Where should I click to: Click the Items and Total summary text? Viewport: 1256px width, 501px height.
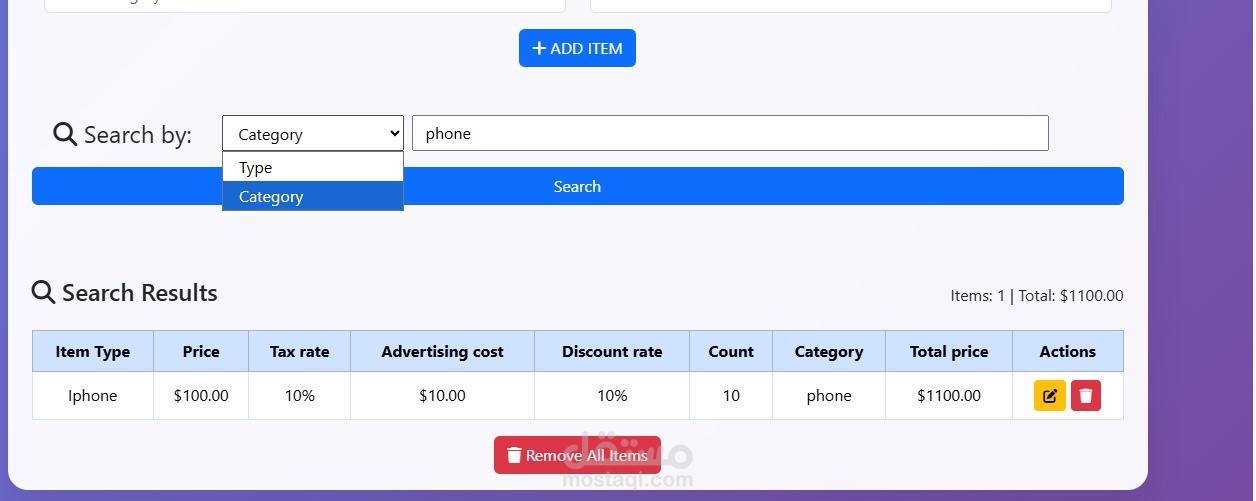pyautogui.click(x=1037, y=296)
